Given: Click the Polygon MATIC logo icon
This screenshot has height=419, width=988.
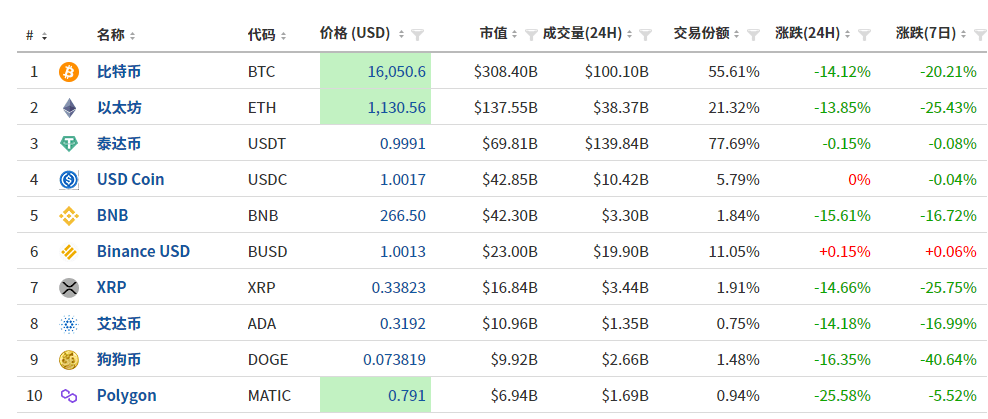Looking at the screenshot, I should [x=69, y=396].
